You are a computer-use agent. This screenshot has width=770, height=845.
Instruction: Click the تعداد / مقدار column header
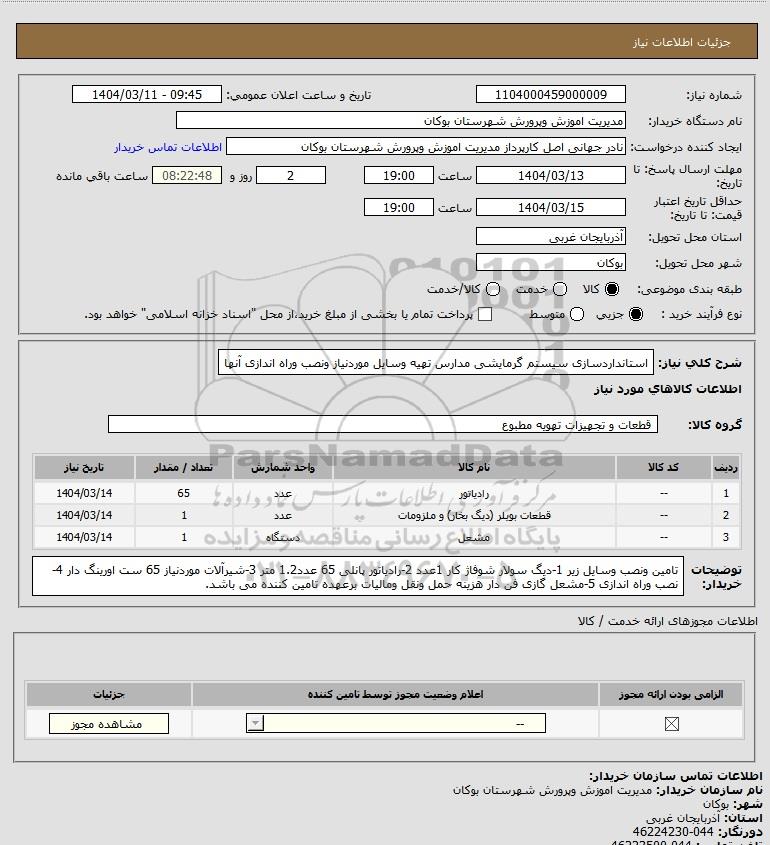pyautogui.click(x=183, y=467)
